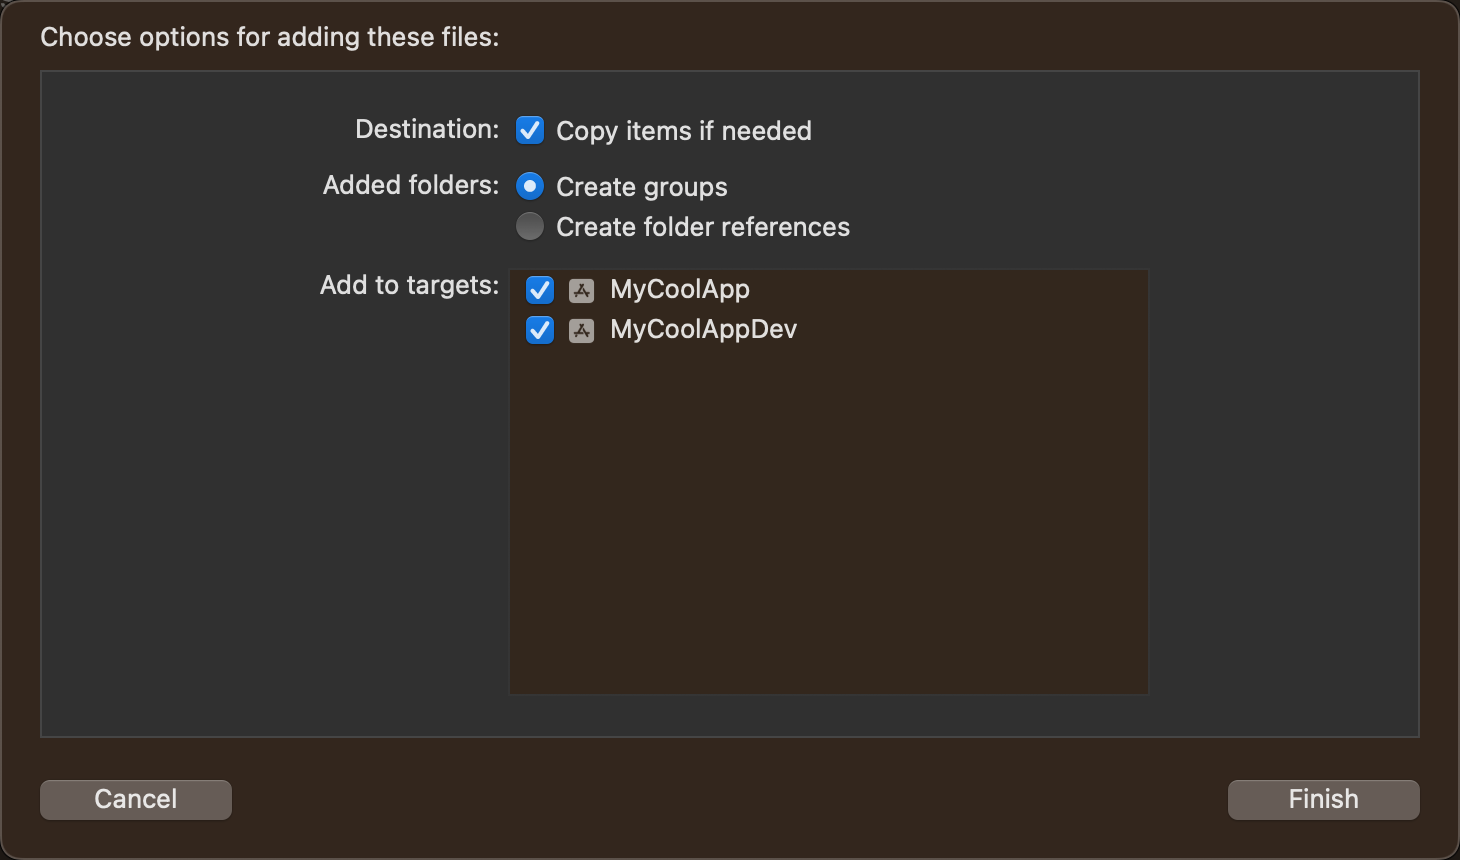The height and width of the screenshot is (860, 1460).
Task: Select the MyCoolApp target name
Action: (679, 290)
